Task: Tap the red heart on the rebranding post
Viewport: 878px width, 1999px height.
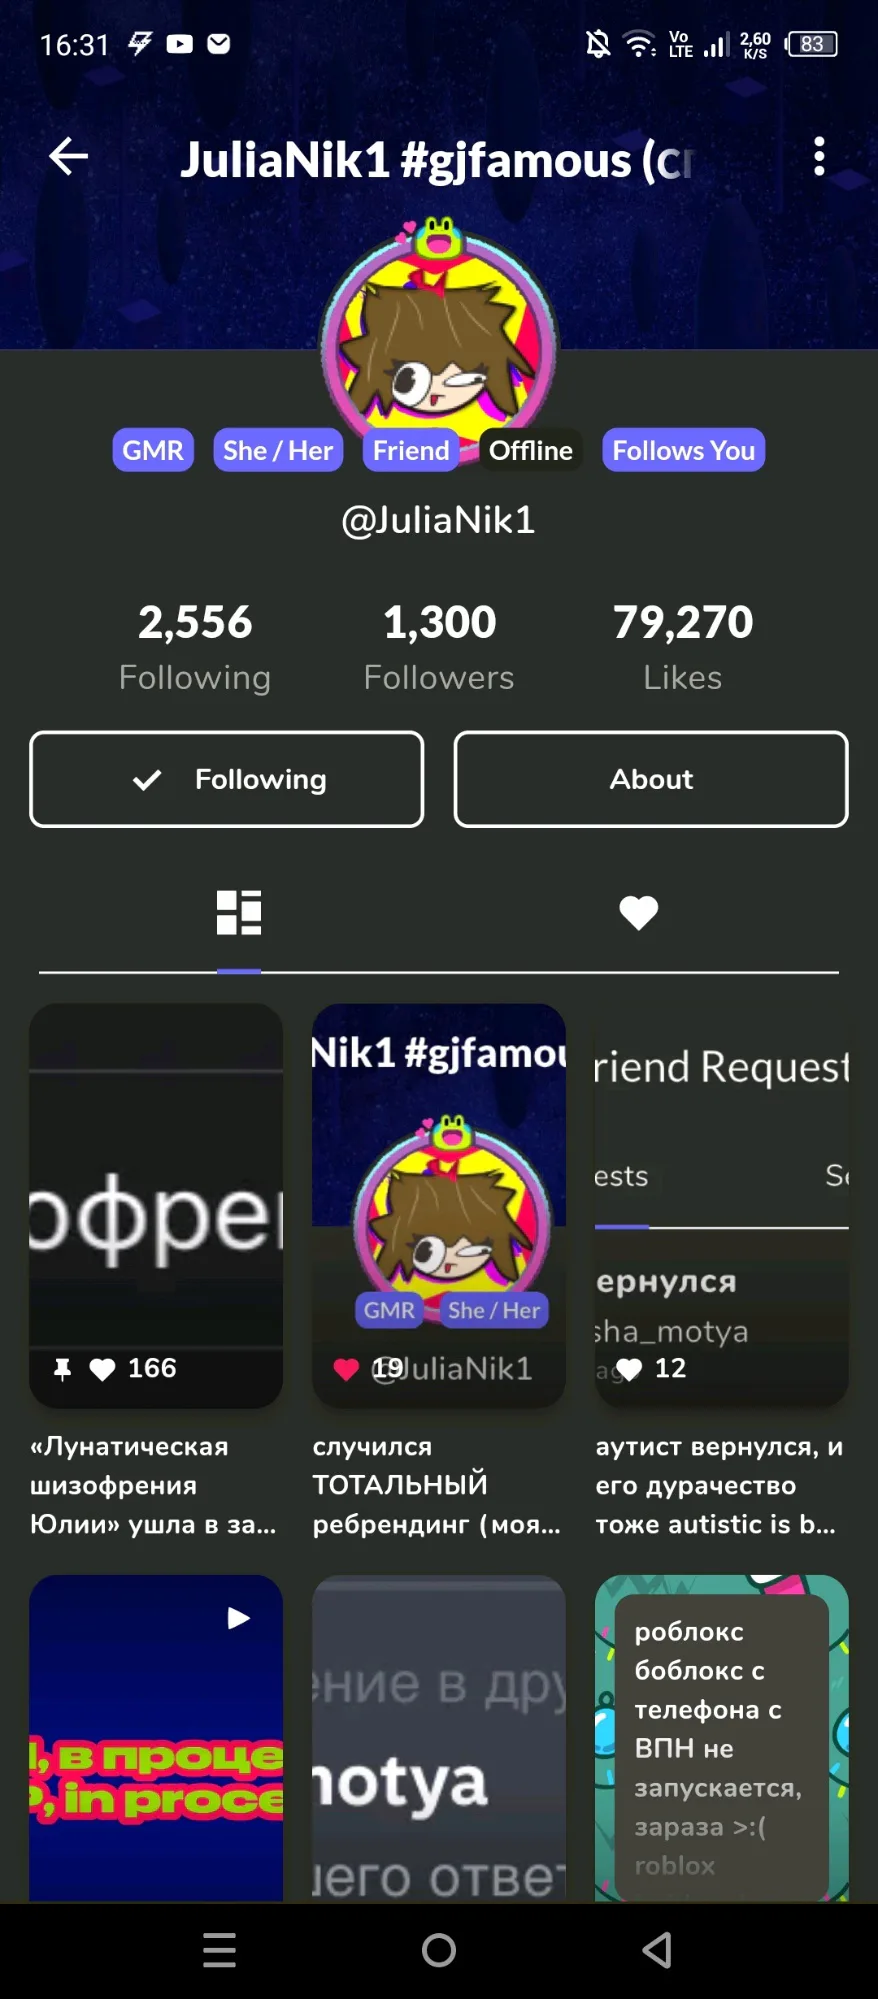Action: click(346, 1369)
